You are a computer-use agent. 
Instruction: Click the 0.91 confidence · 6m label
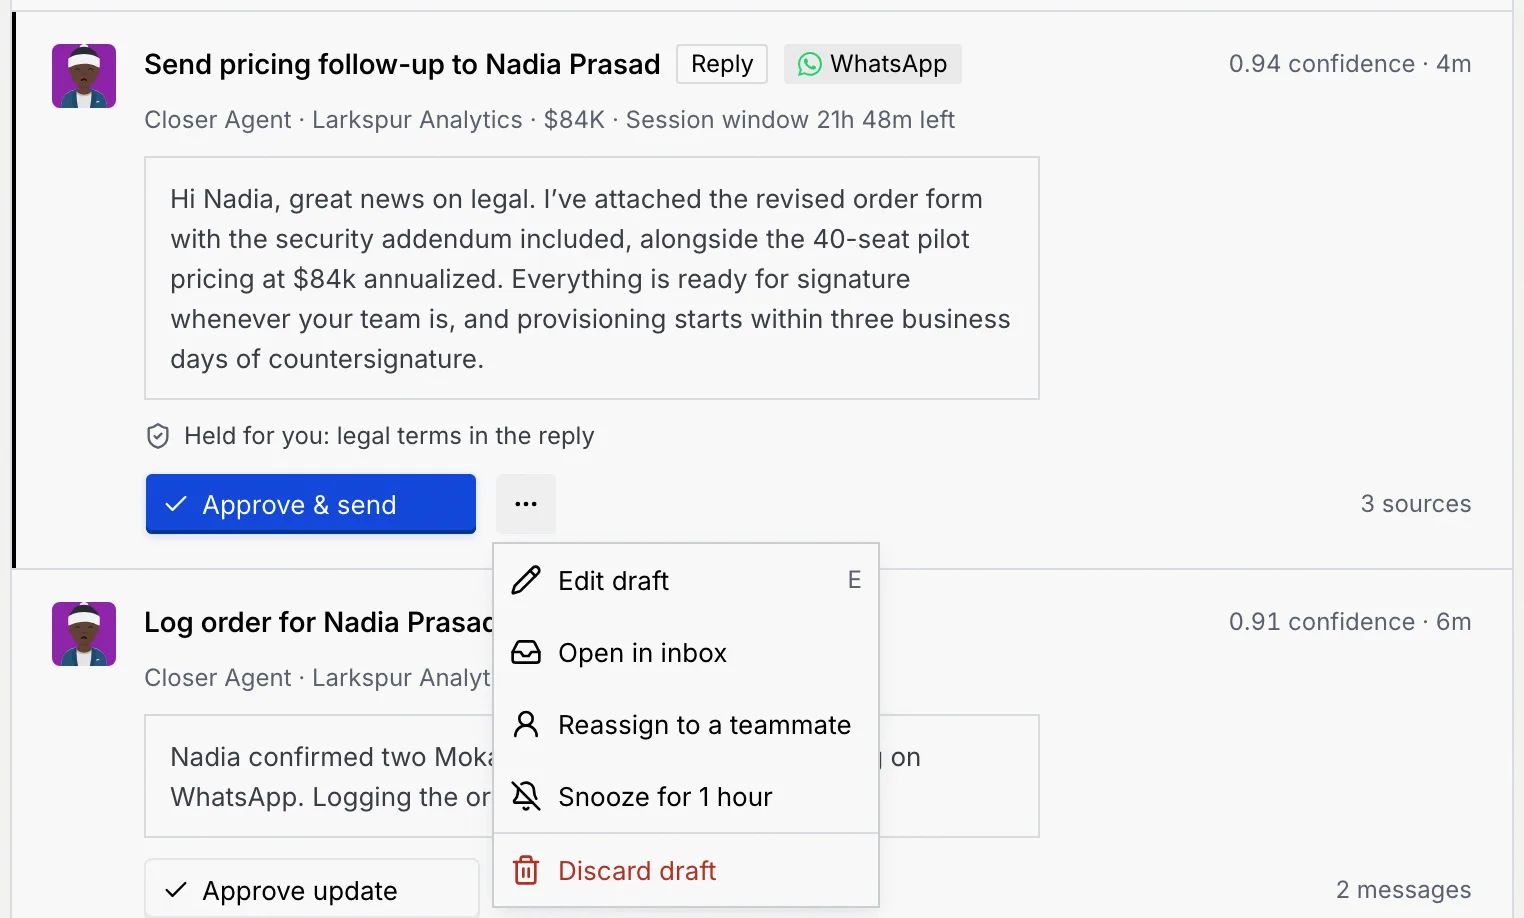click(1350, 622)
